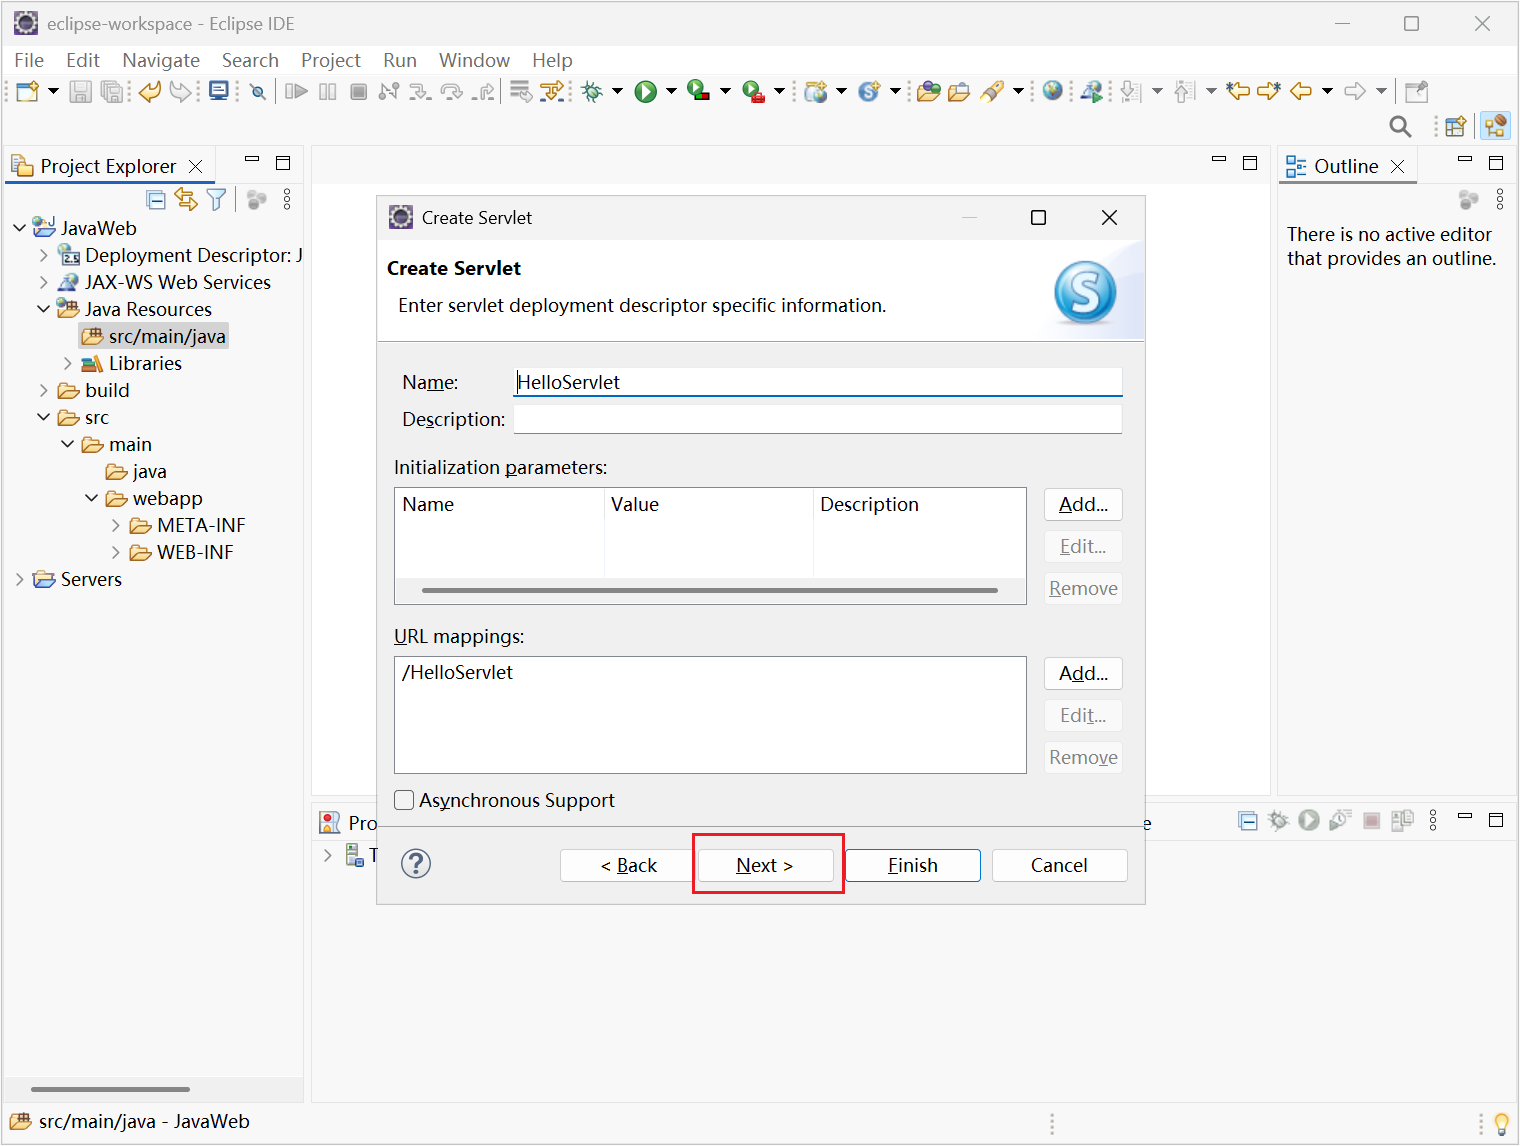This screenshot has width=1520, height=1146.
Task: Add a URL mapping
Action: [1083, 674]
